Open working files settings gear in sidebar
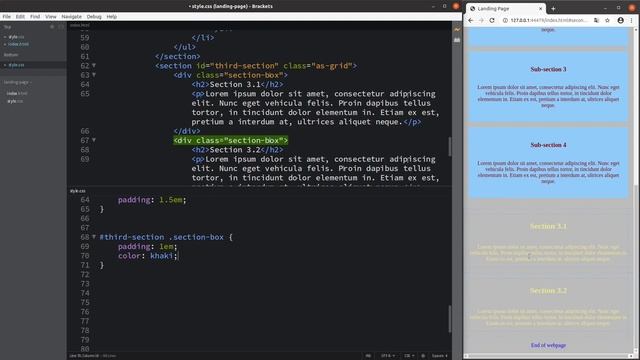Screen dimensions: 640x360 pos(52,27)
